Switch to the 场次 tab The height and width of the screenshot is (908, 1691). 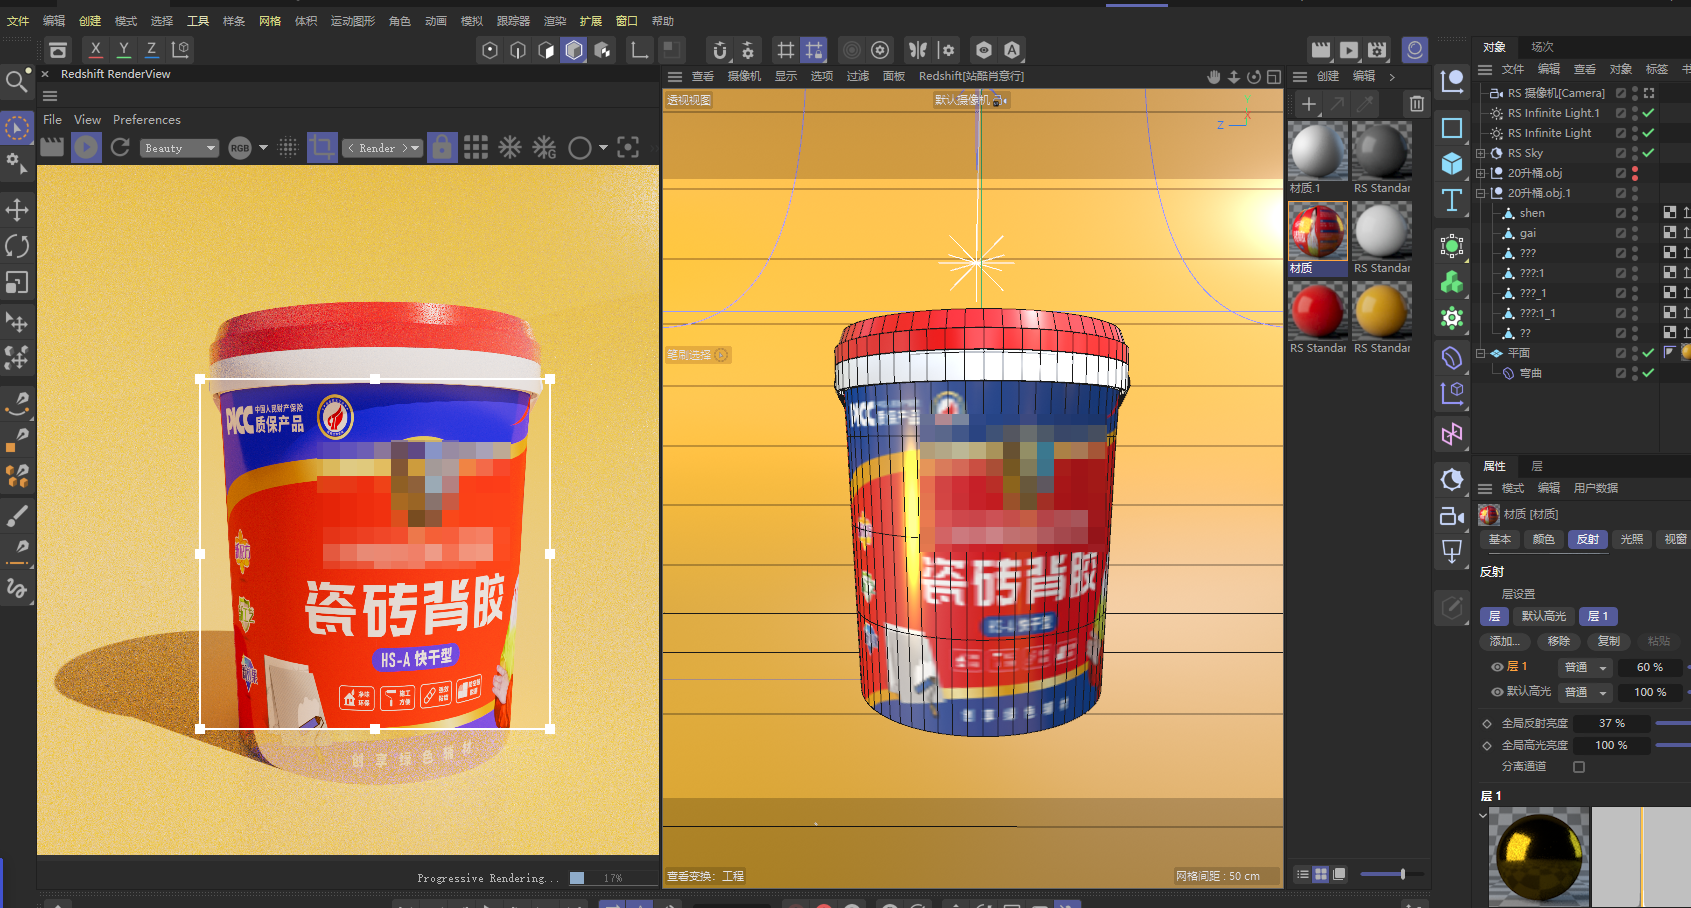click(1542, 47)
